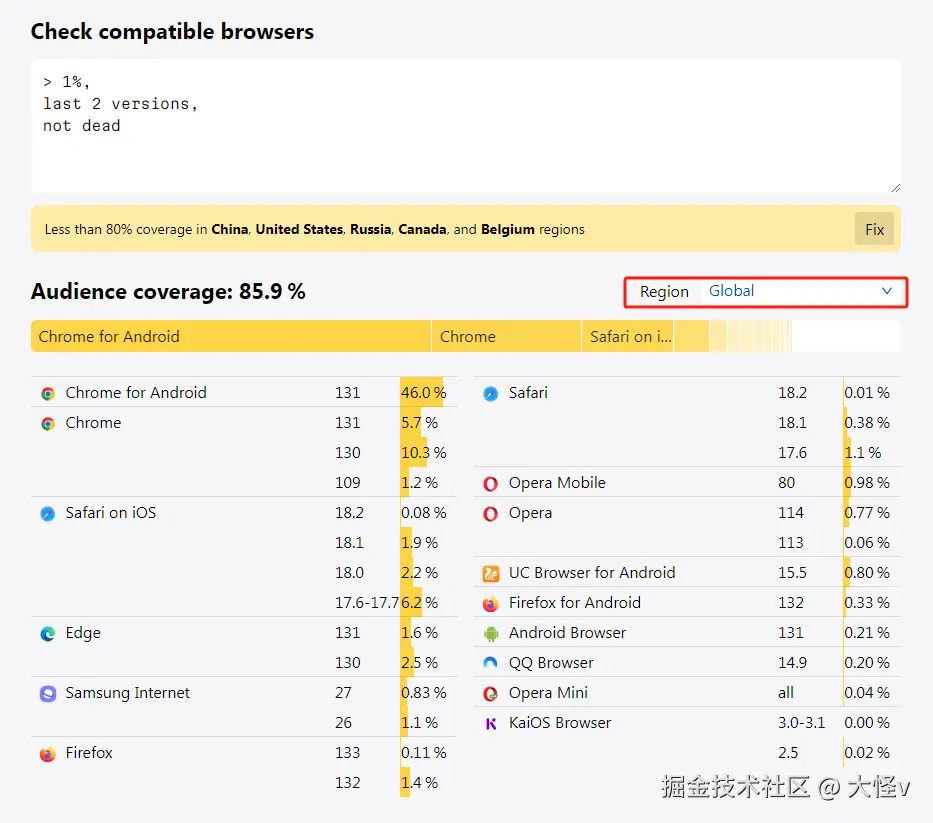Click the Safari desktop icon in the right column
Viewport: 933px width, 823px height.
coord(491,393)
